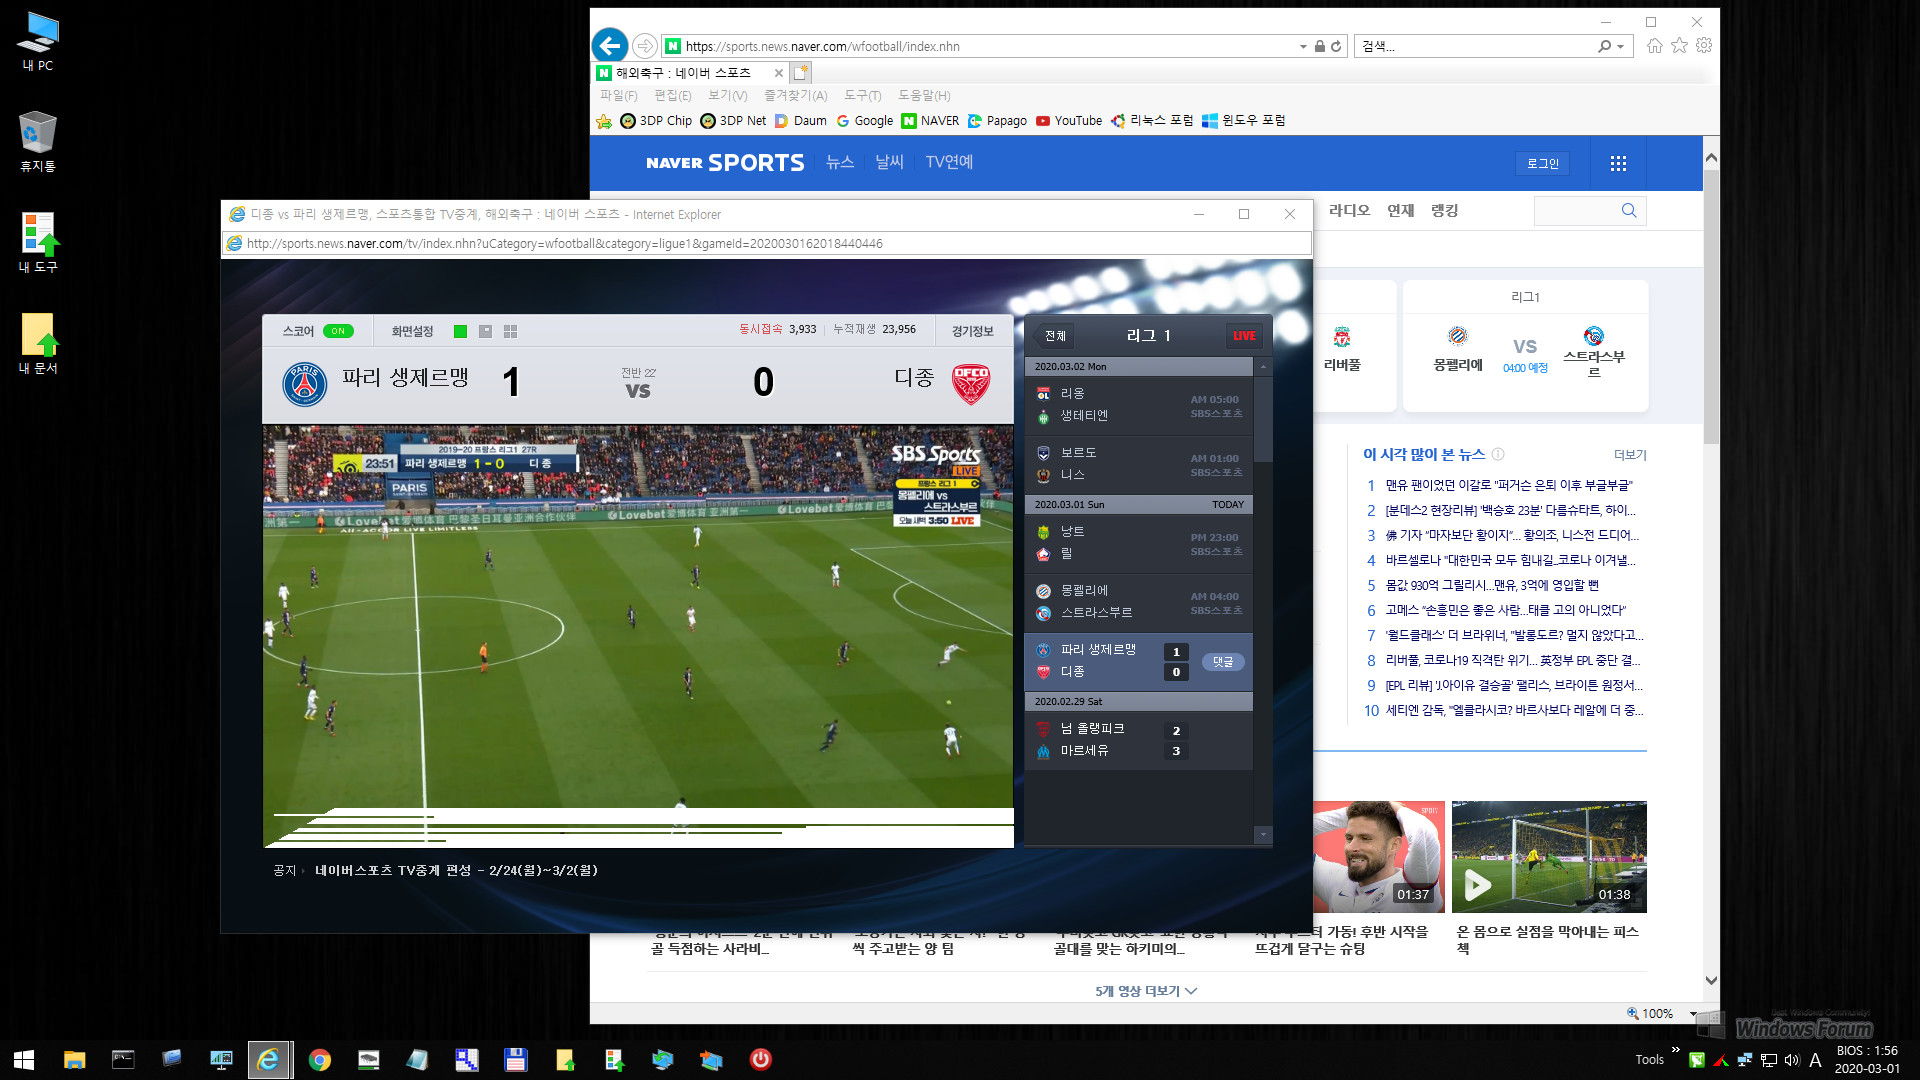Click the Paris Saint-Germain team crest
1920x1080 pixels.
tap(305, 383)
